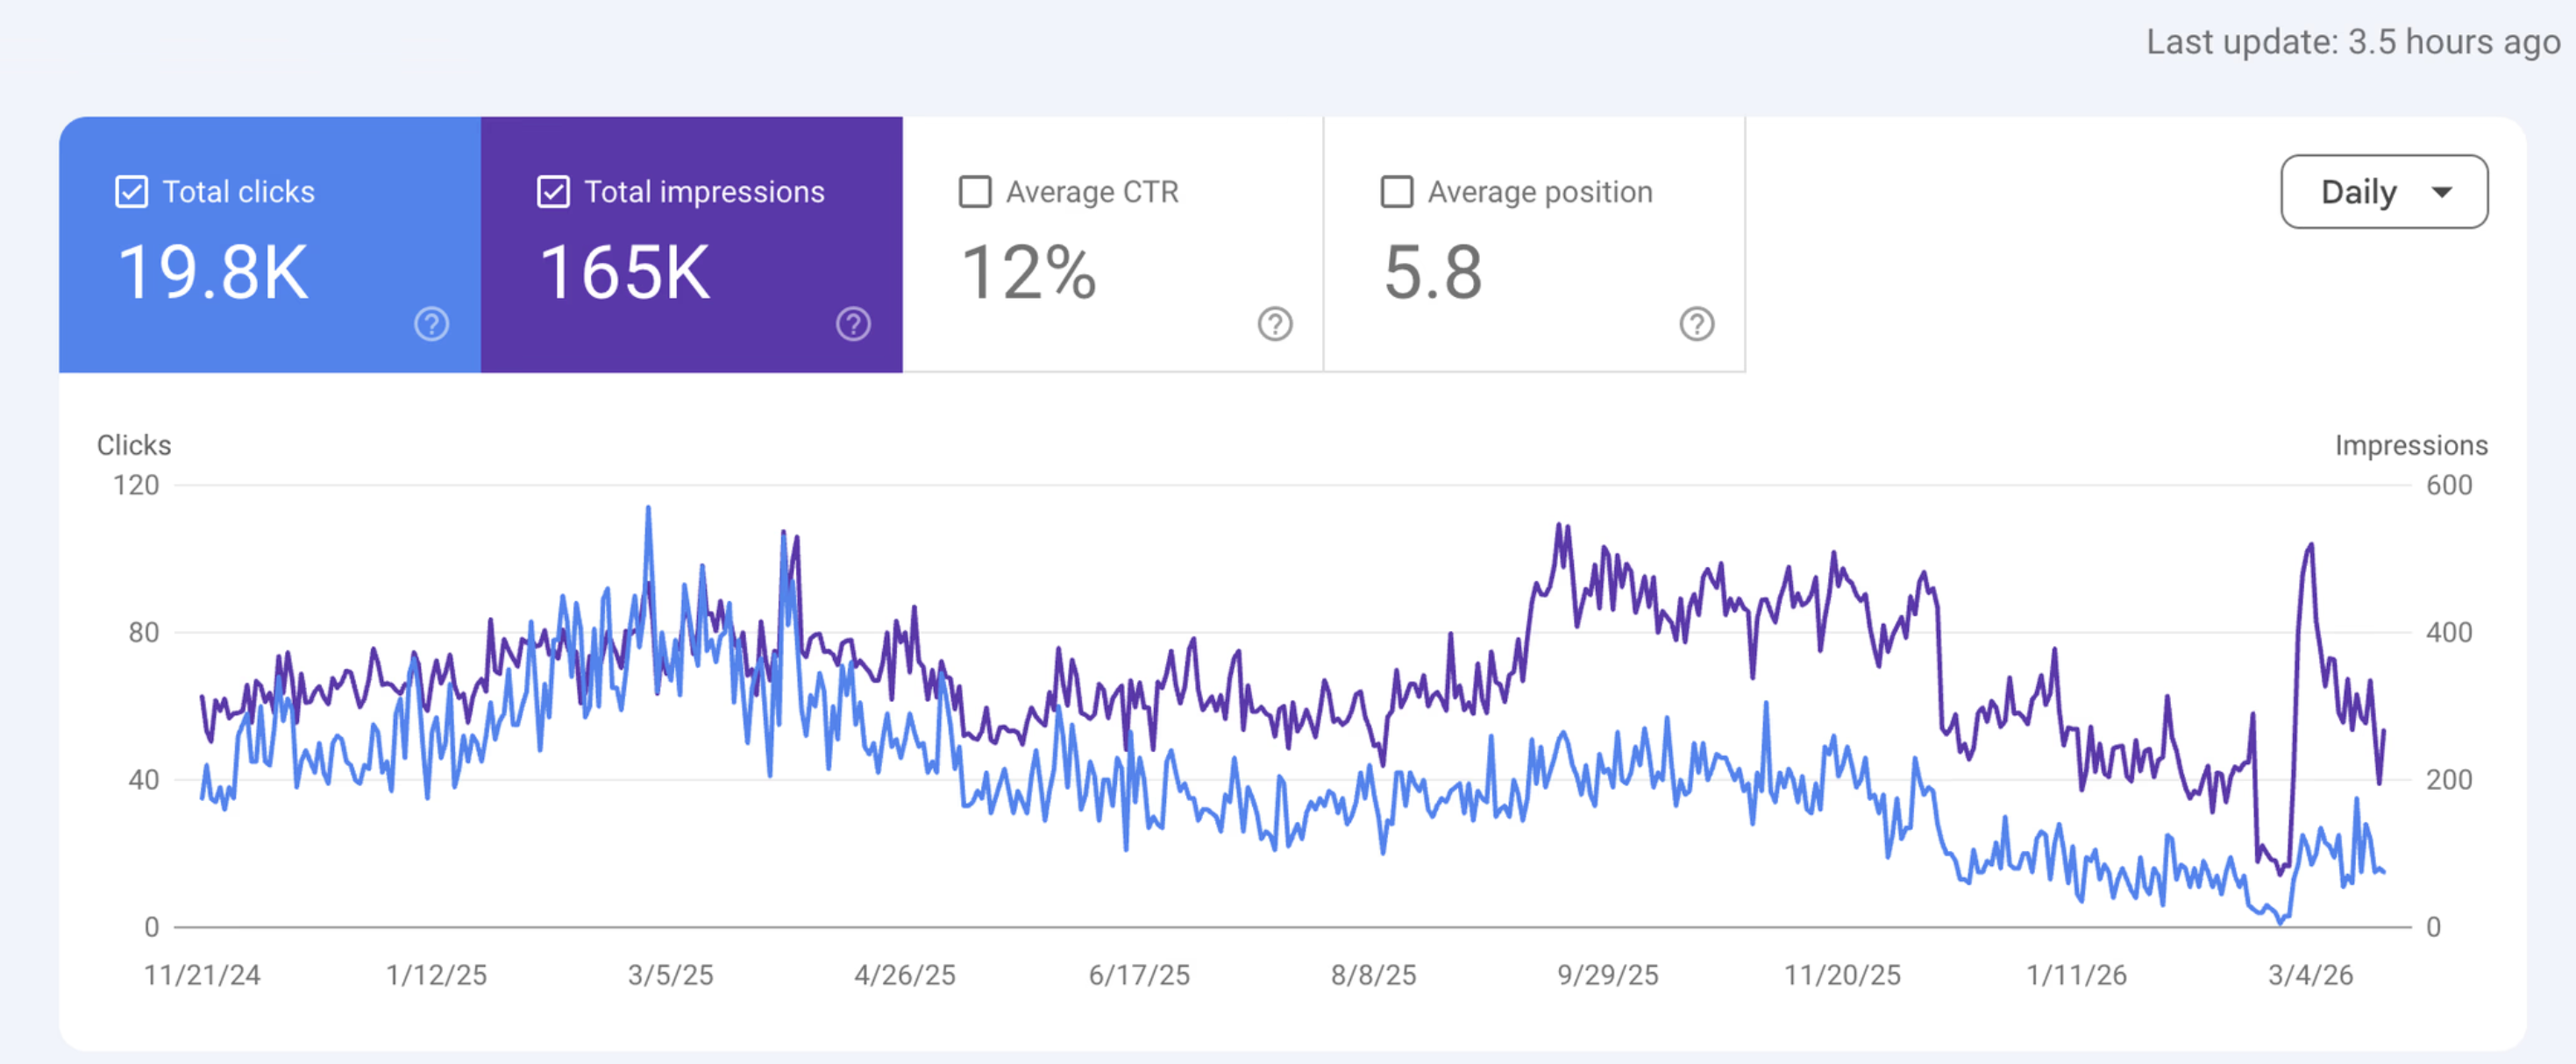Screen dimensions: 2576x1064
Task: Click the 9/29/25 date label on axis
Action: click(x=1607, y=975)
